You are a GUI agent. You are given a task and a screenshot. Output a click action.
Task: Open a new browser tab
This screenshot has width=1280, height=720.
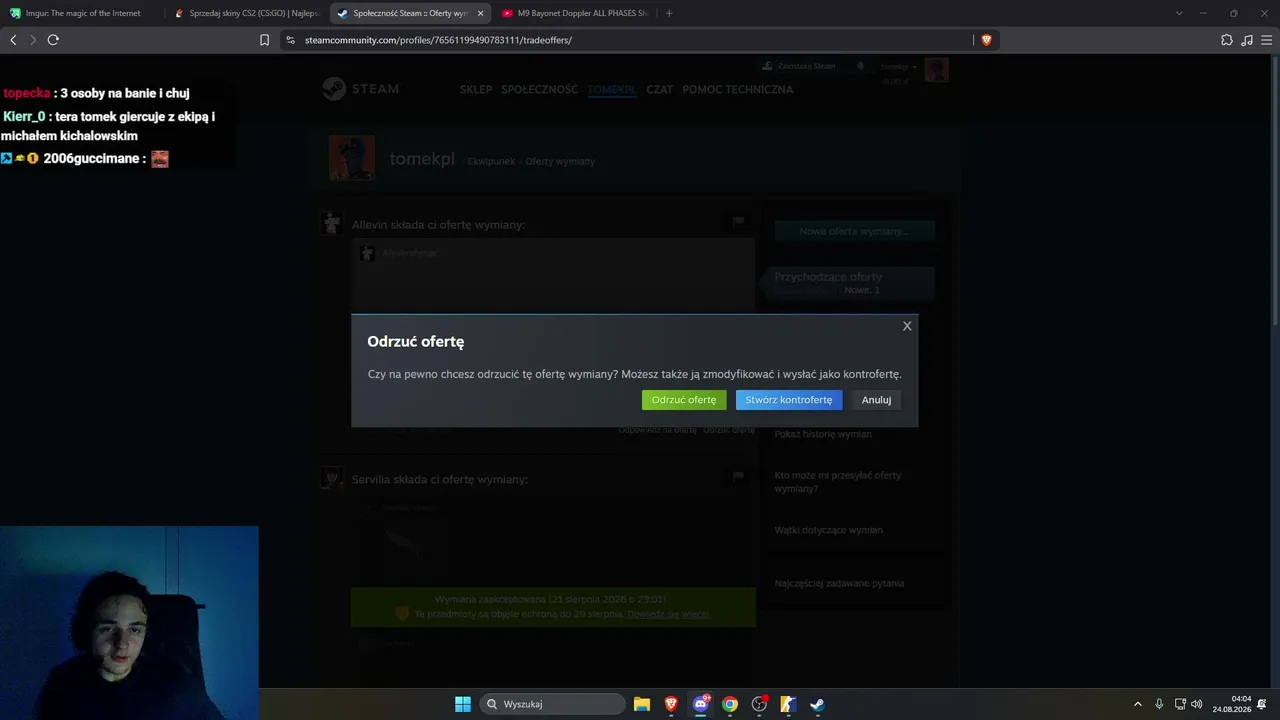click(669, 13)
